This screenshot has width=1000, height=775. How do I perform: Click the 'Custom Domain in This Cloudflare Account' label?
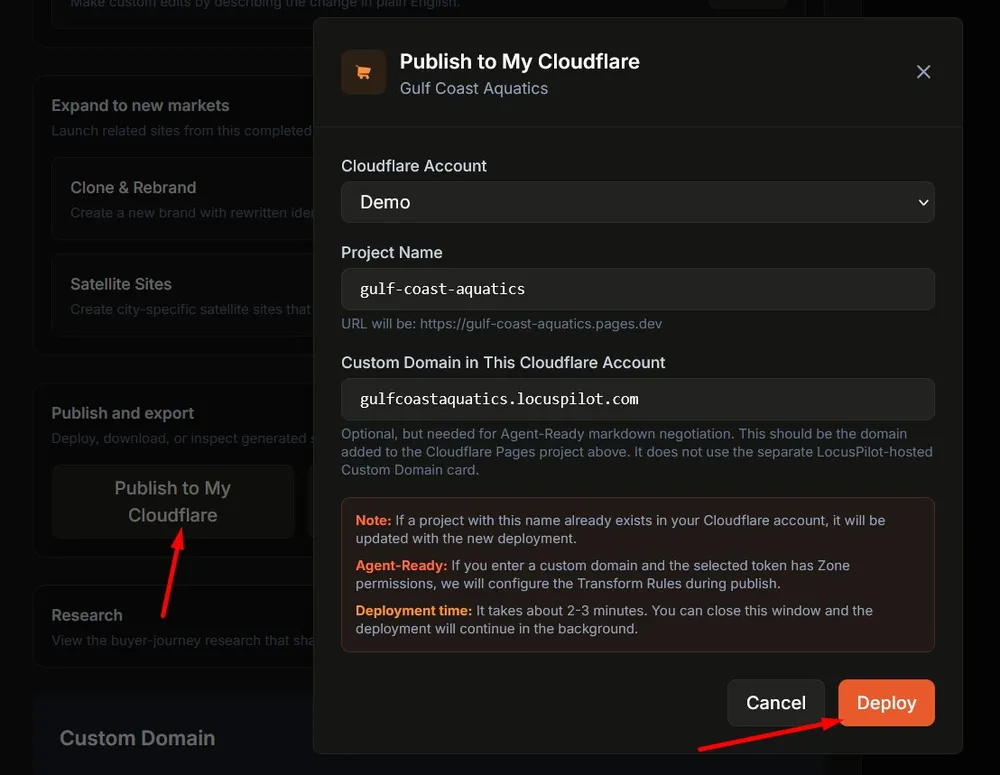[503, 362]
